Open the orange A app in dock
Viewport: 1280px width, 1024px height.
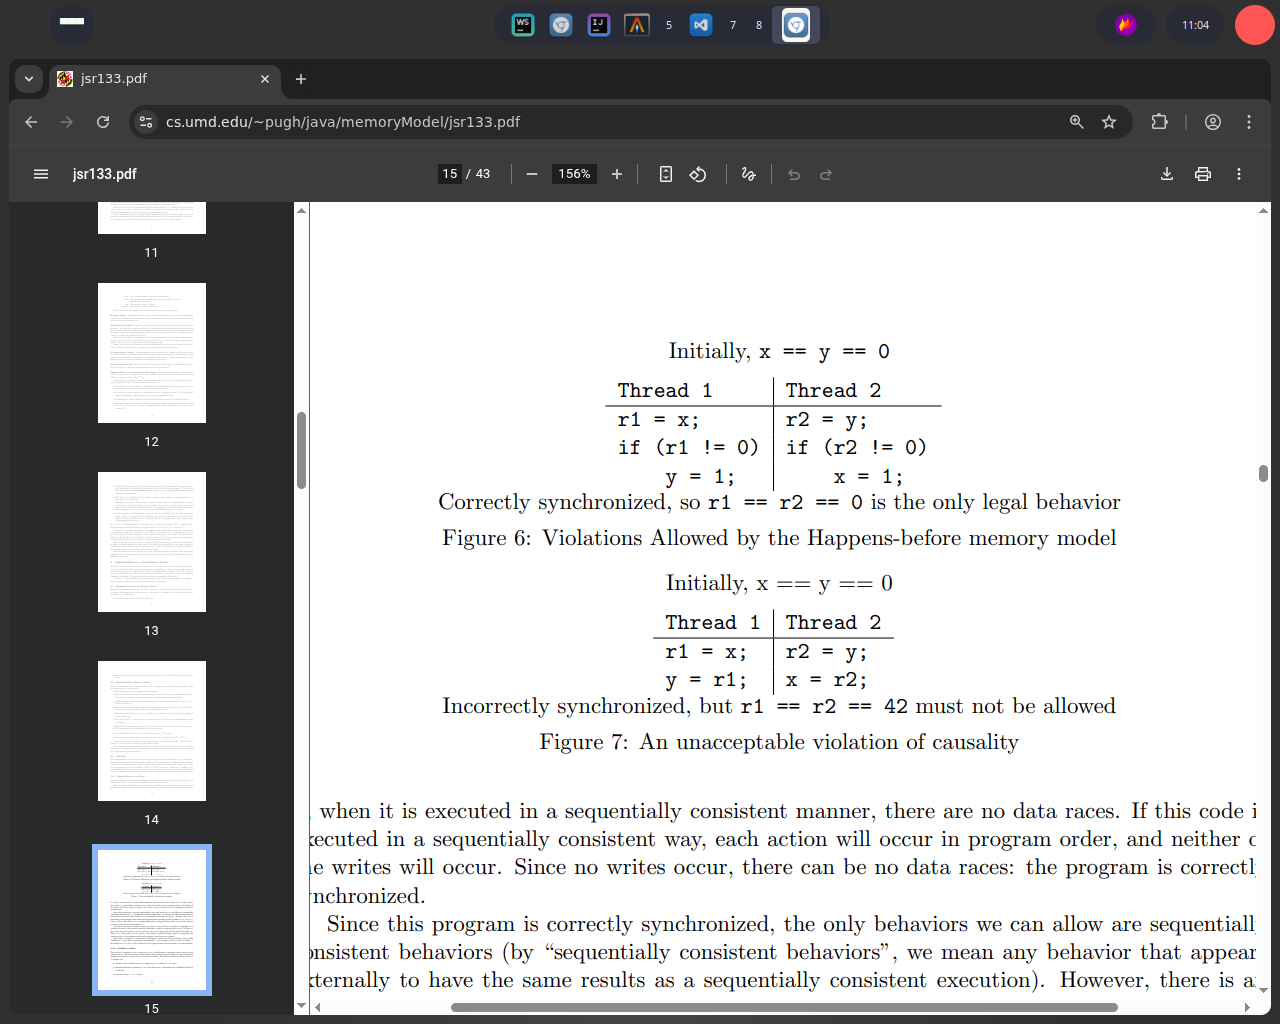pyautogui.click(x=637, y=25)
